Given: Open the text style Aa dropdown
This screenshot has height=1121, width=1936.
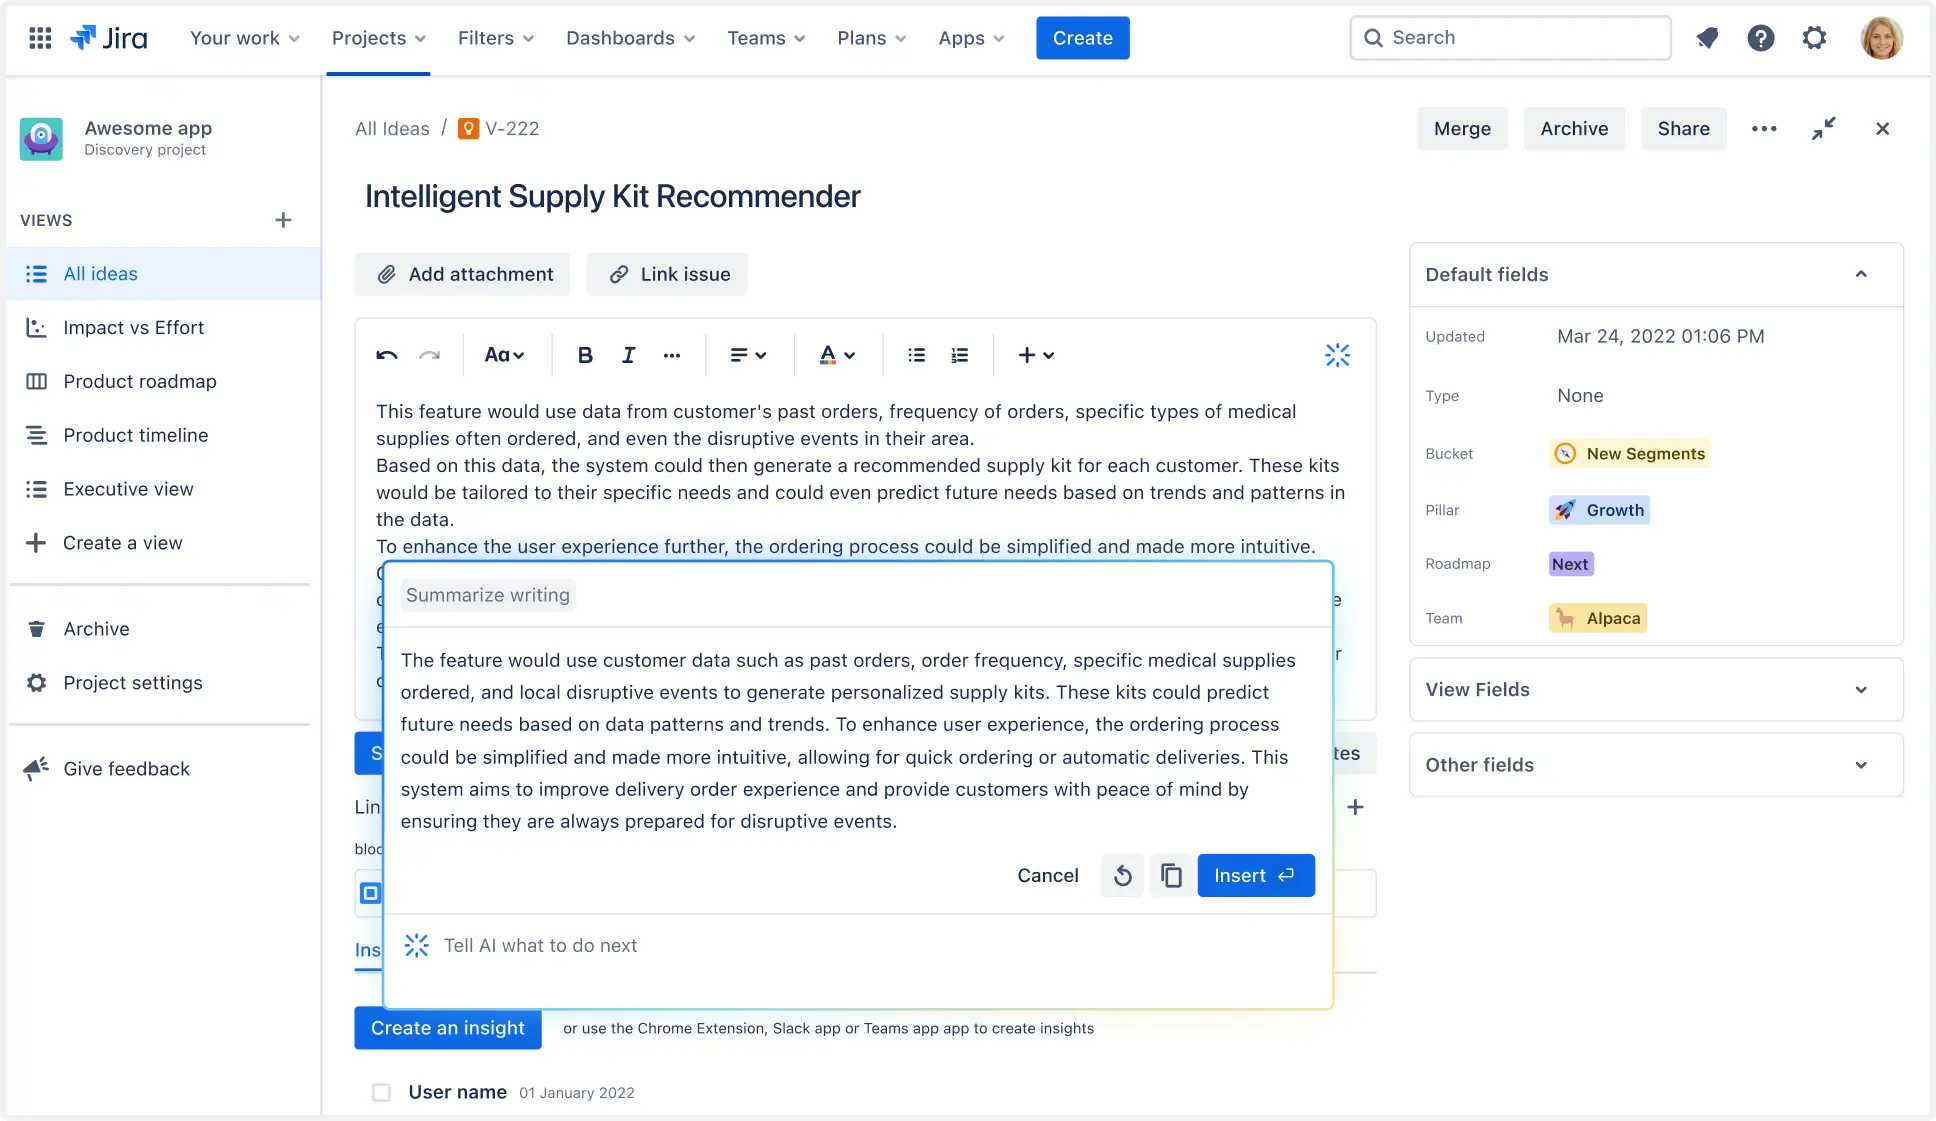Looking at the screenshot, I should coord(504,355).
